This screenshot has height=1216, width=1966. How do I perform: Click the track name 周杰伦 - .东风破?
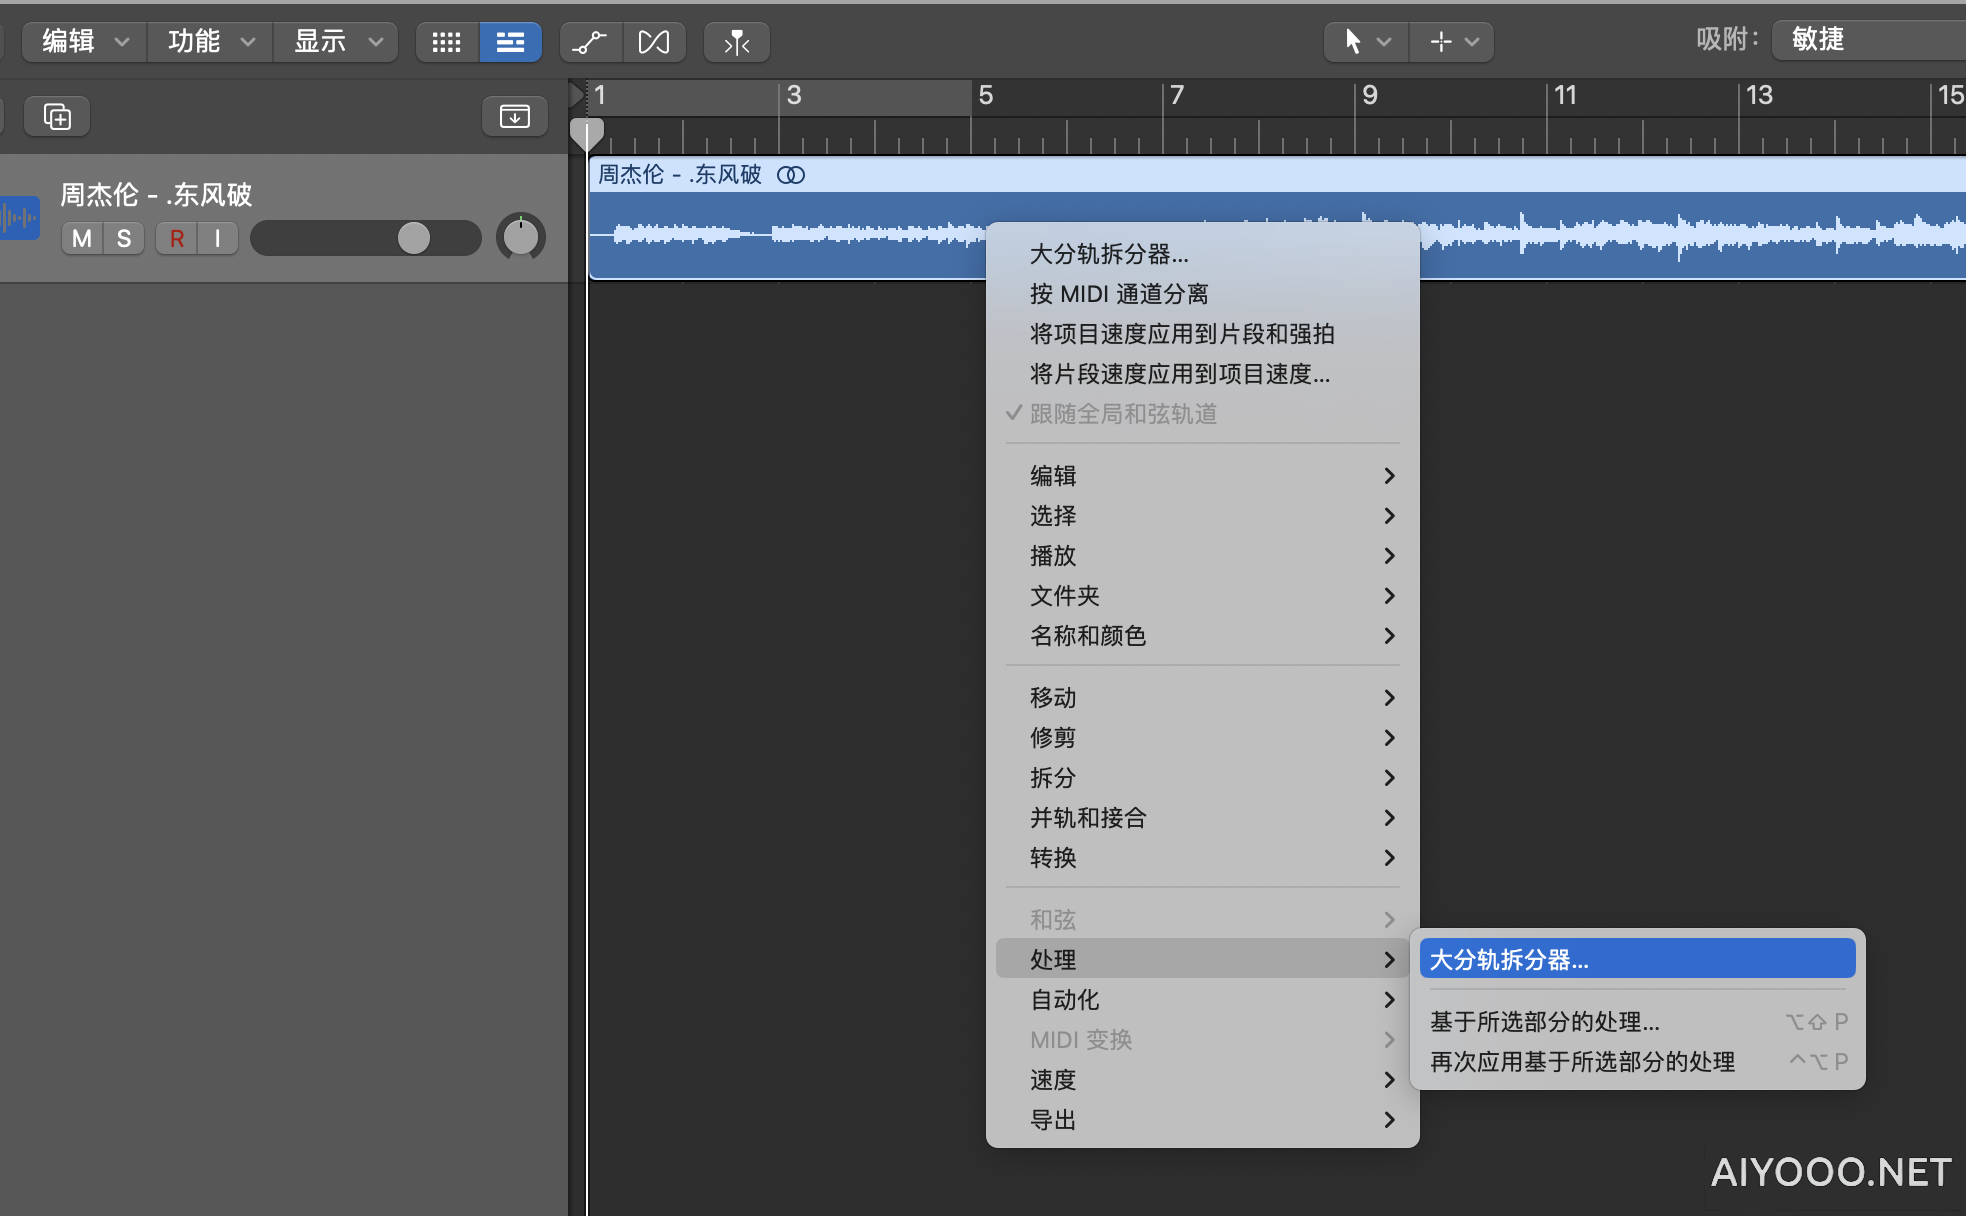[156, 194]
